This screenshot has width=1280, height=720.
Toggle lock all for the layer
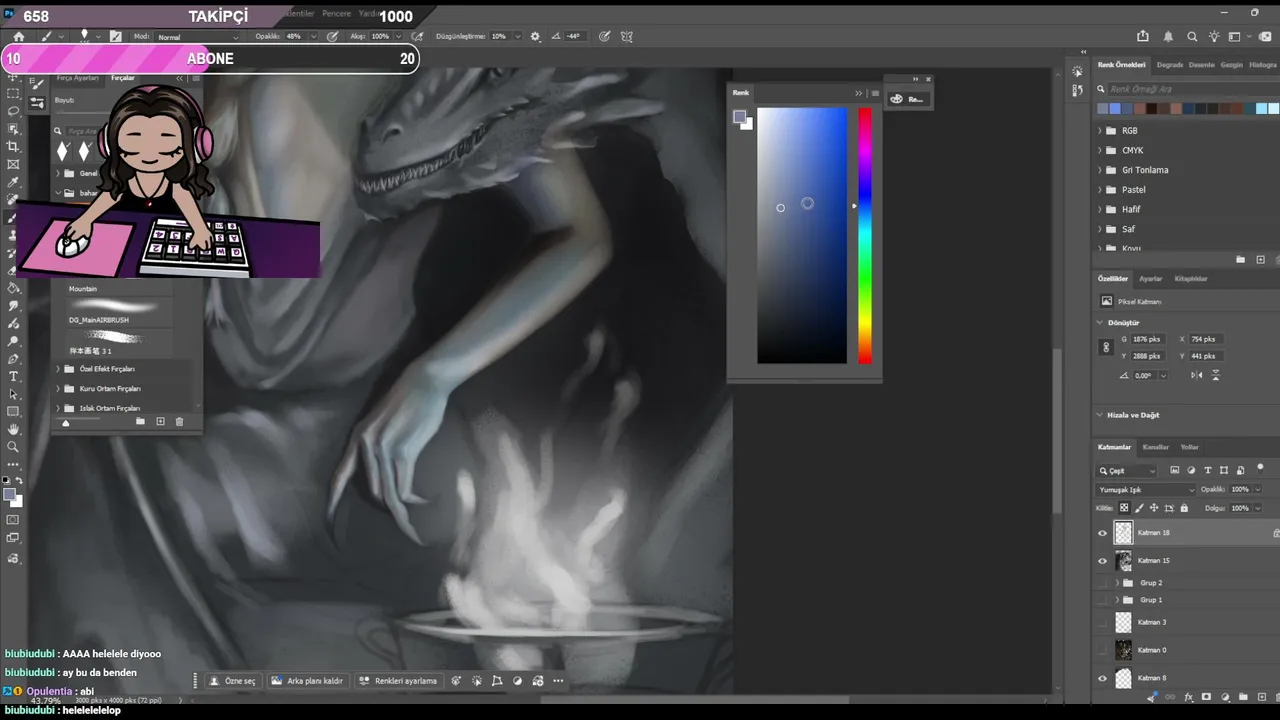[x=1184, y=508]
